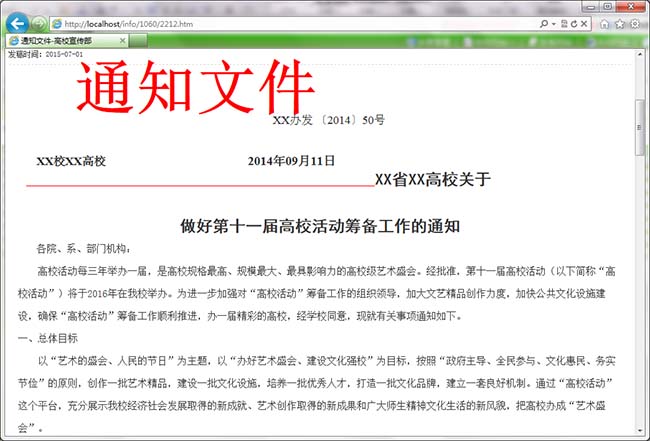Click the scrollbar up arrow
650x441 pixels.
(x=641, y=55)
